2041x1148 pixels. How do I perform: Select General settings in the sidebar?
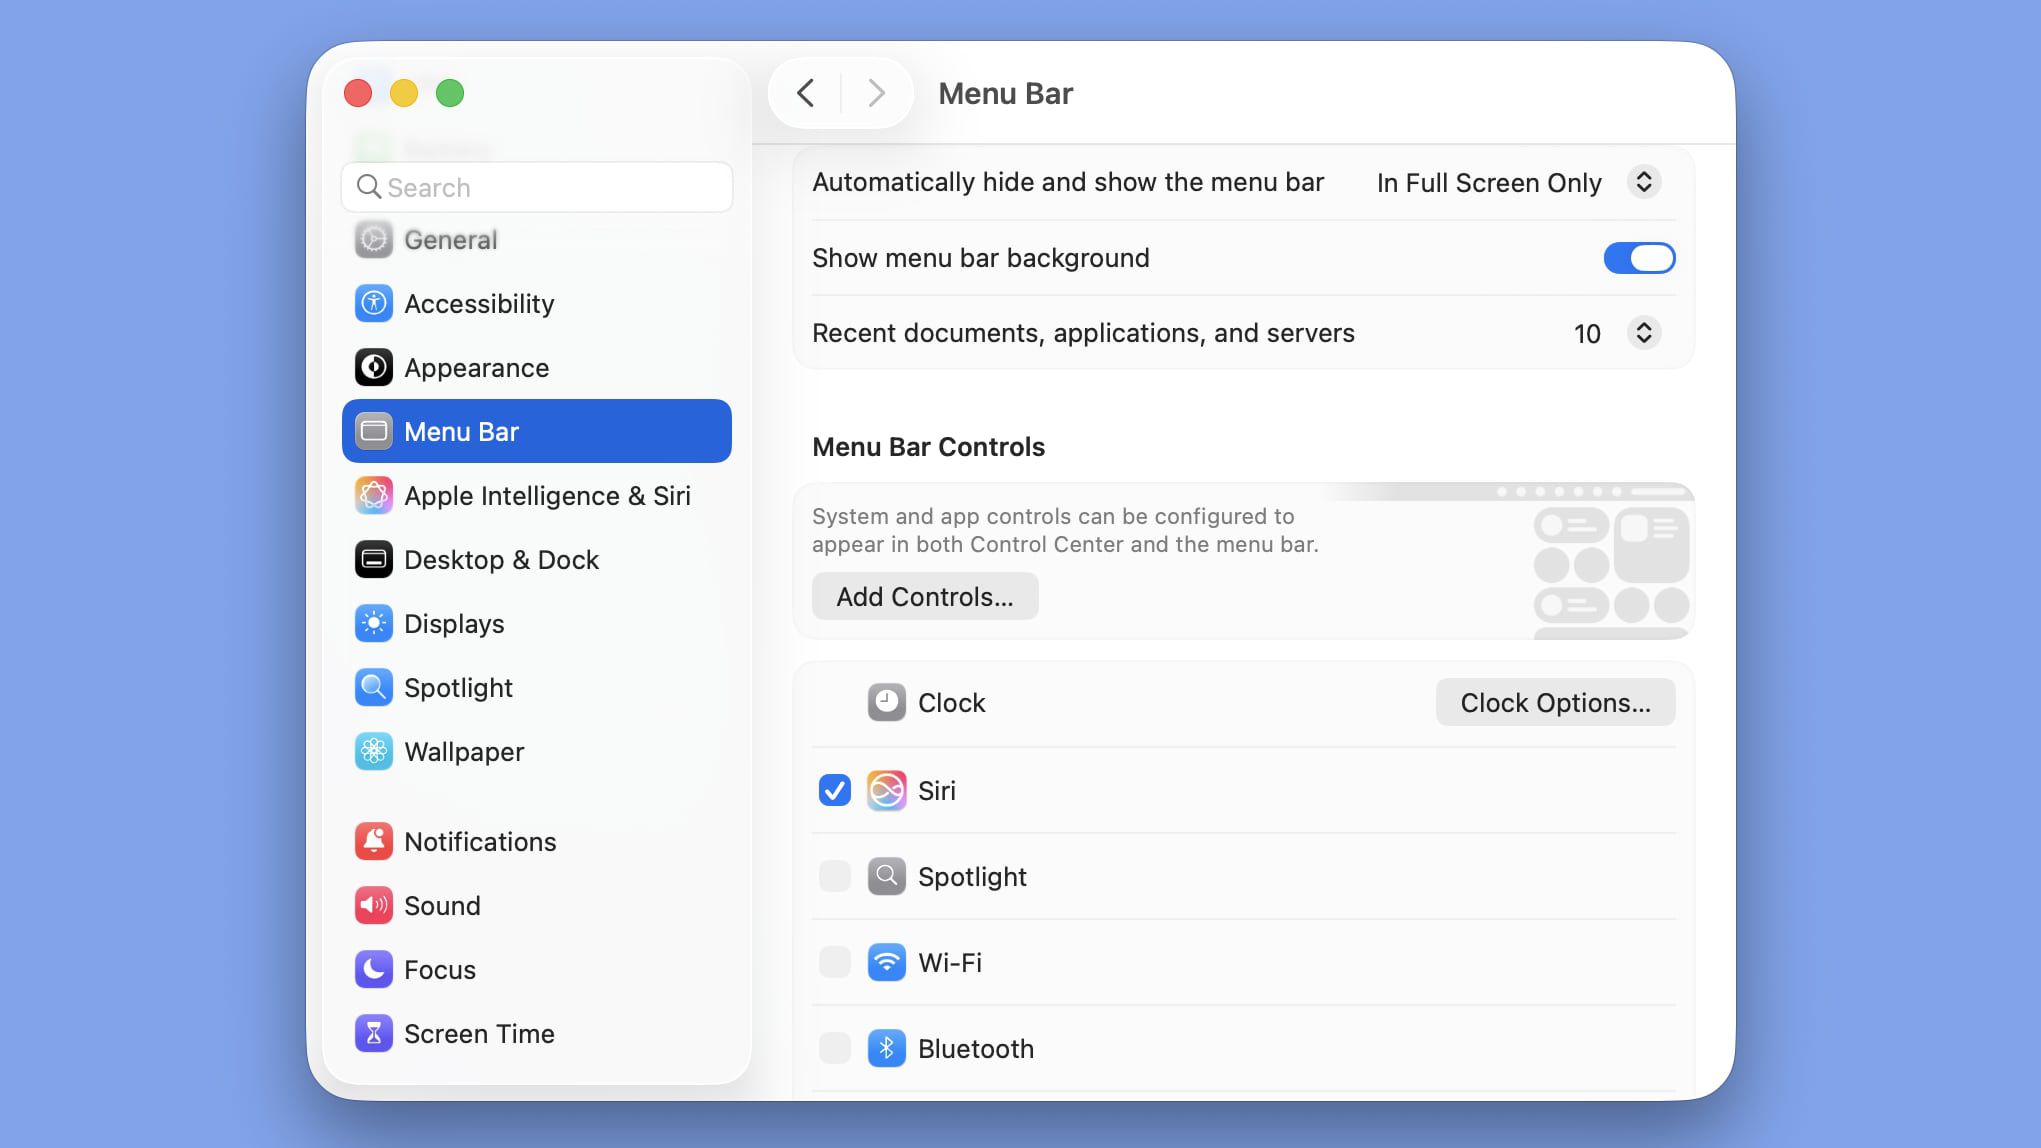point(450,239)
